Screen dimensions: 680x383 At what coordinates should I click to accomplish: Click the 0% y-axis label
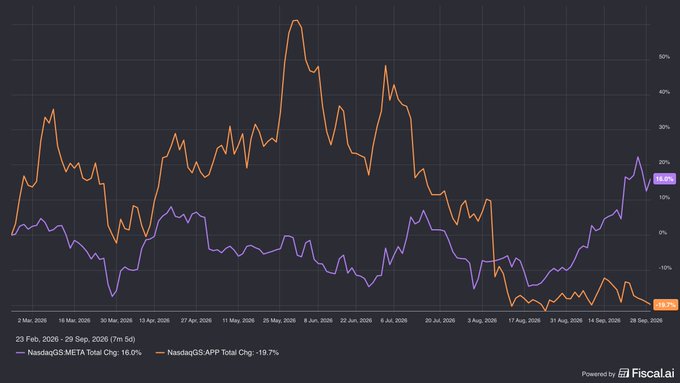pyautogui.click(x=663, y=232)
